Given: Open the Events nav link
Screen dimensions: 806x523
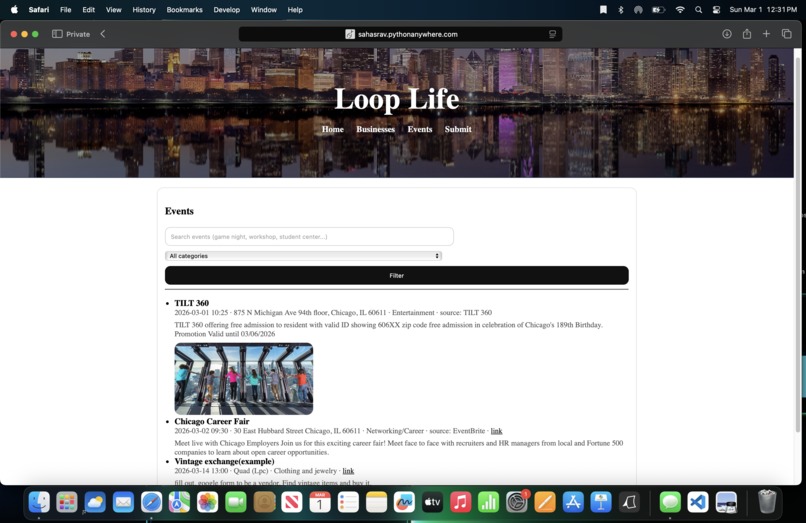Looking at the screenshot, I should pyautogui.click(x=419, y=129).
